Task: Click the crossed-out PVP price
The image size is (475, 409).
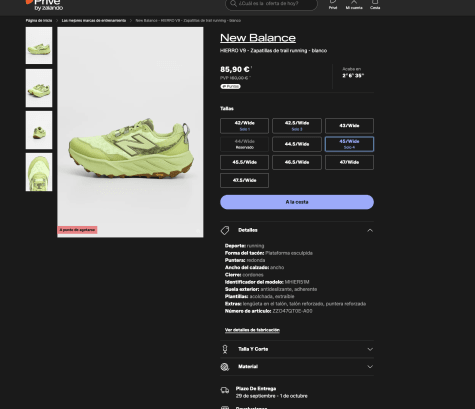Action: [235, 78]
